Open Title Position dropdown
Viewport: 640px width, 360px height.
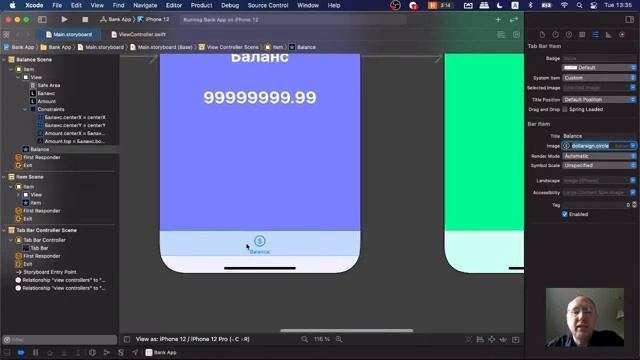pyautogui.click(x=599, y=100)
